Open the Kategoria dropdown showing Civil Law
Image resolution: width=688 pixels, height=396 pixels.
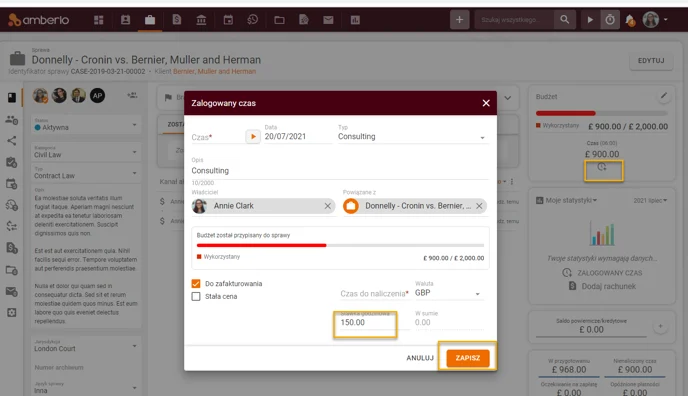click(x=86, y=152)
